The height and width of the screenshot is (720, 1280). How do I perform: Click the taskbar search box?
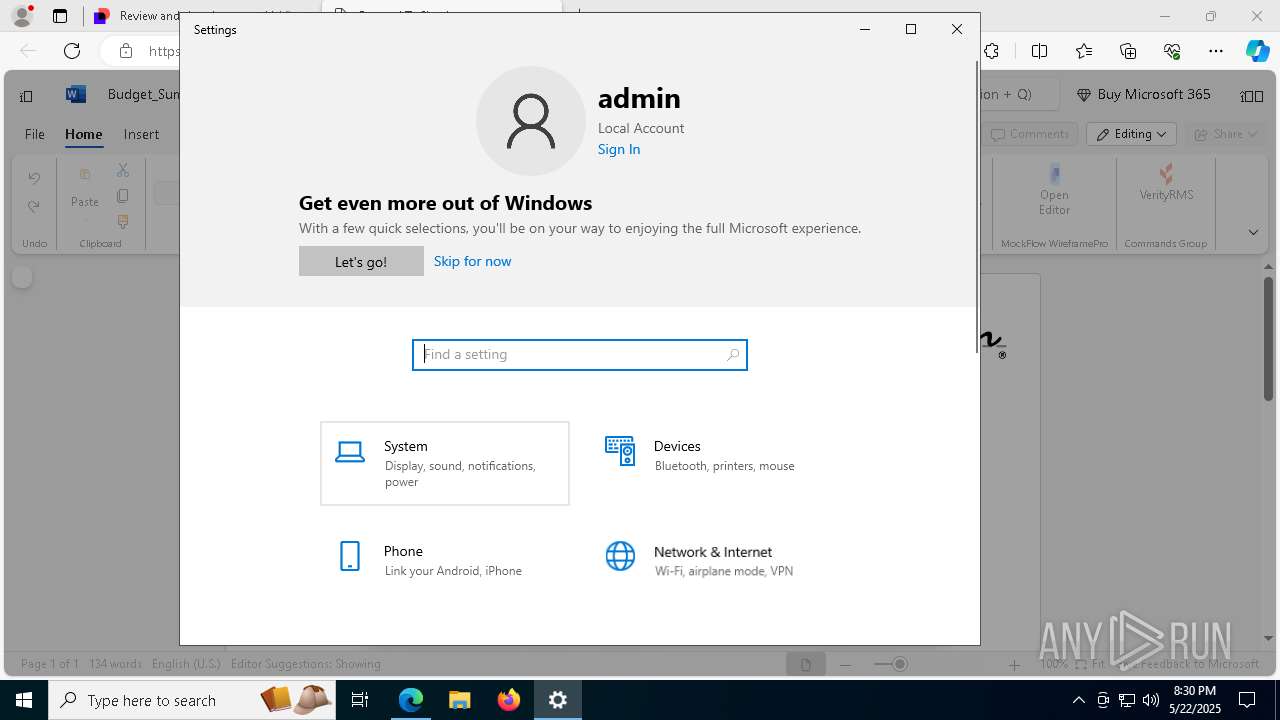193,700
